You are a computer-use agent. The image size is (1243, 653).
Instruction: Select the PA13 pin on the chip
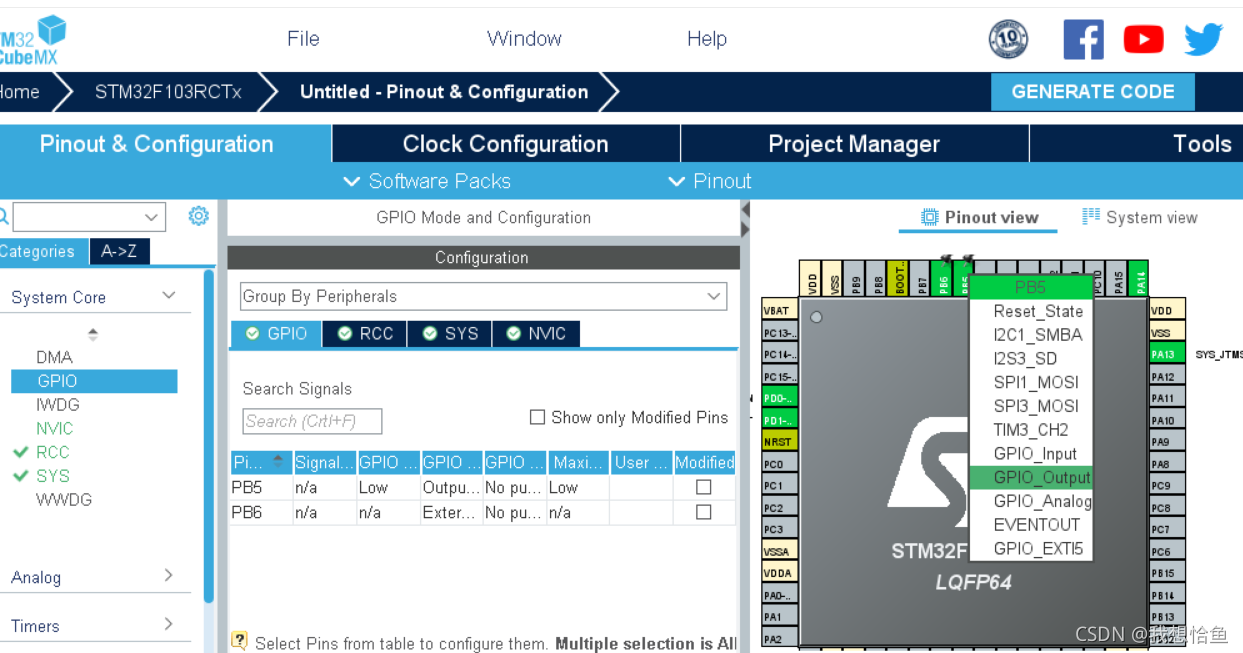click(x=1166, y=354)
